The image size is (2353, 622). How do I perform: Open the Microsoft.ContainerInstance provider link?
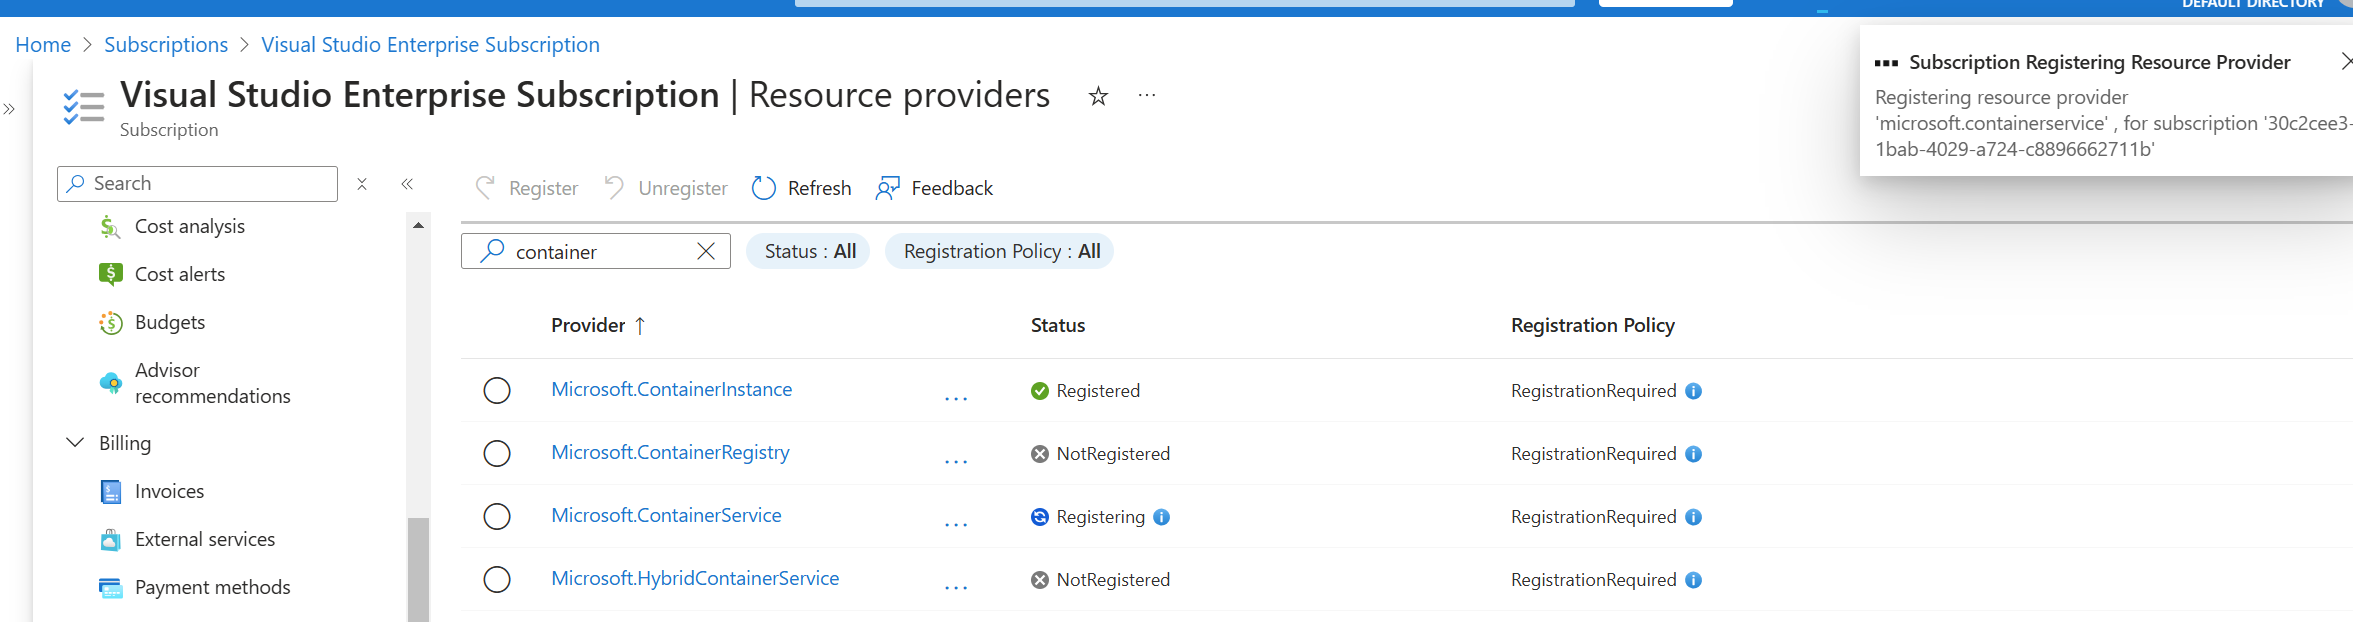(x=672, y=389)
